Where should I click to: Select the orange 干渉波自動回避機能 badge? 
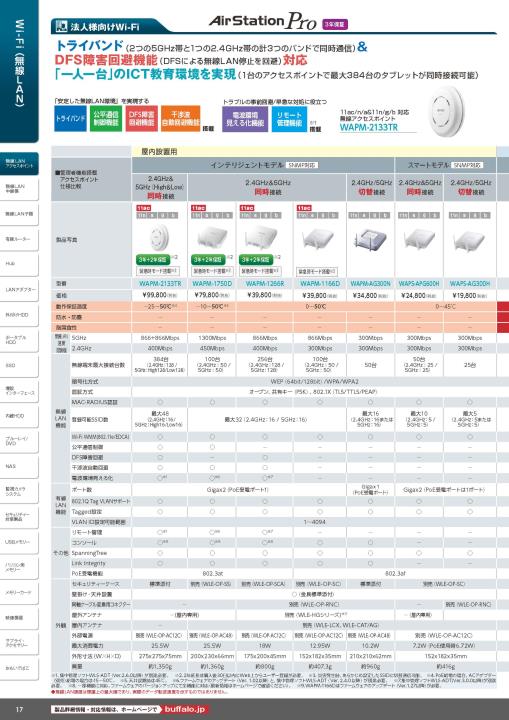click(x=181, y=118)
